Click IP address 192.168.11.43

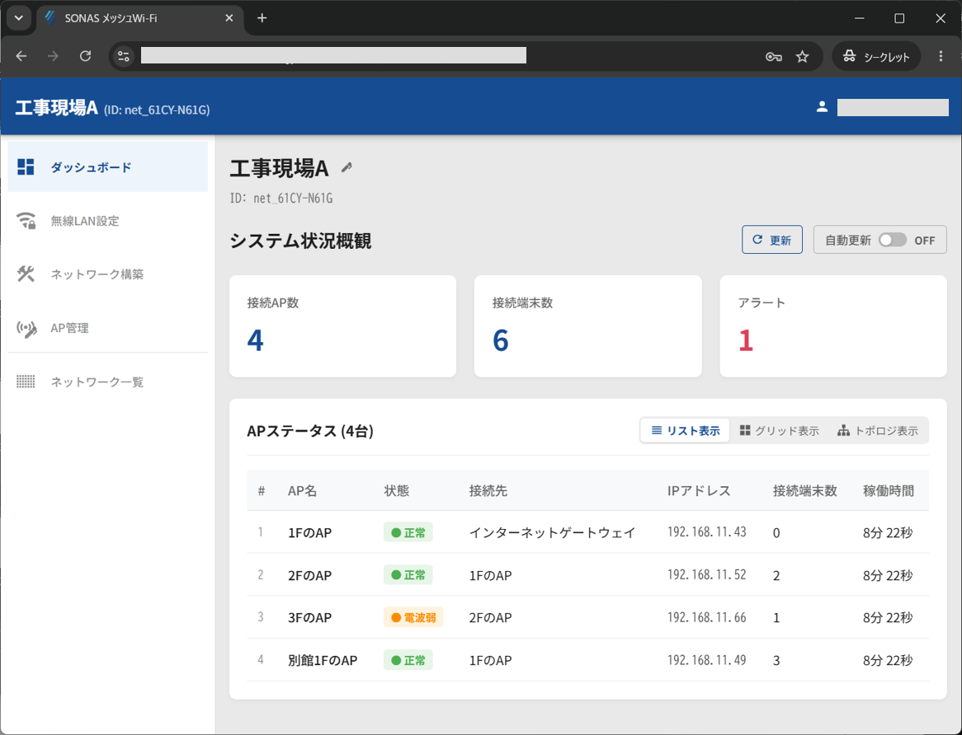pos(707,533)
